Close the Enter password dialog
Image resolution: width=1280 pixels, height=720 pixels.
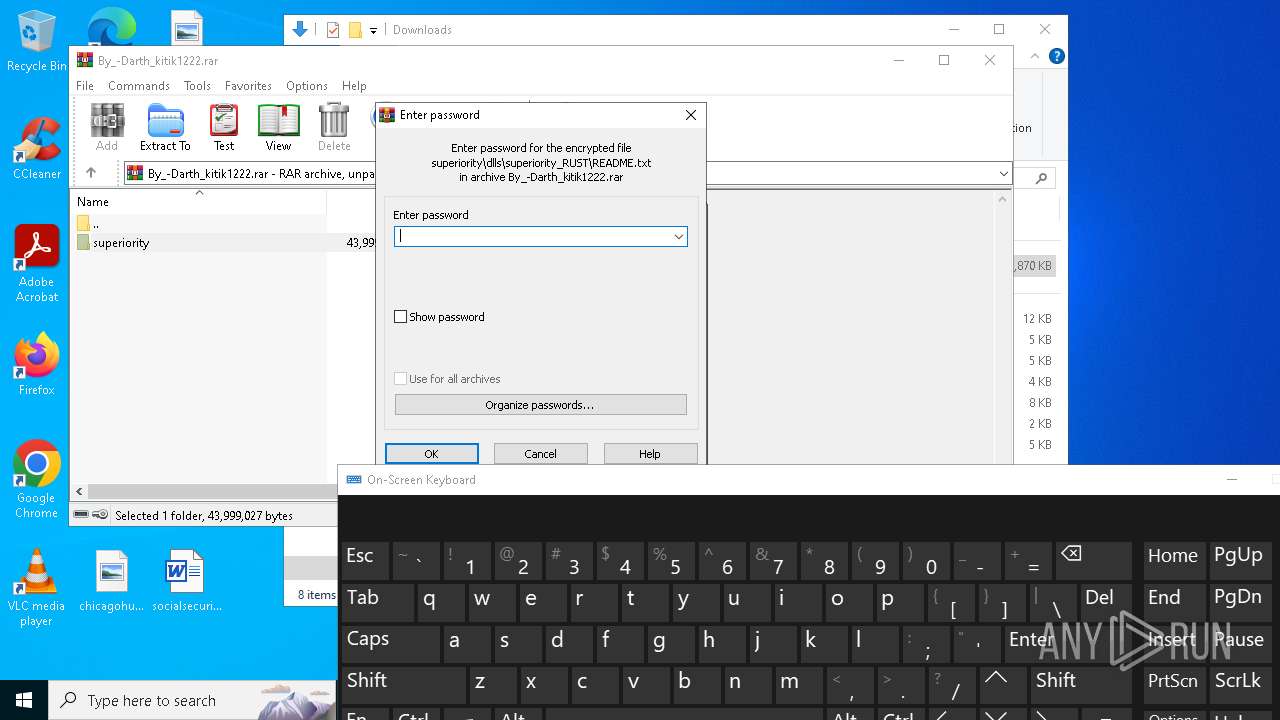(690, 115)
